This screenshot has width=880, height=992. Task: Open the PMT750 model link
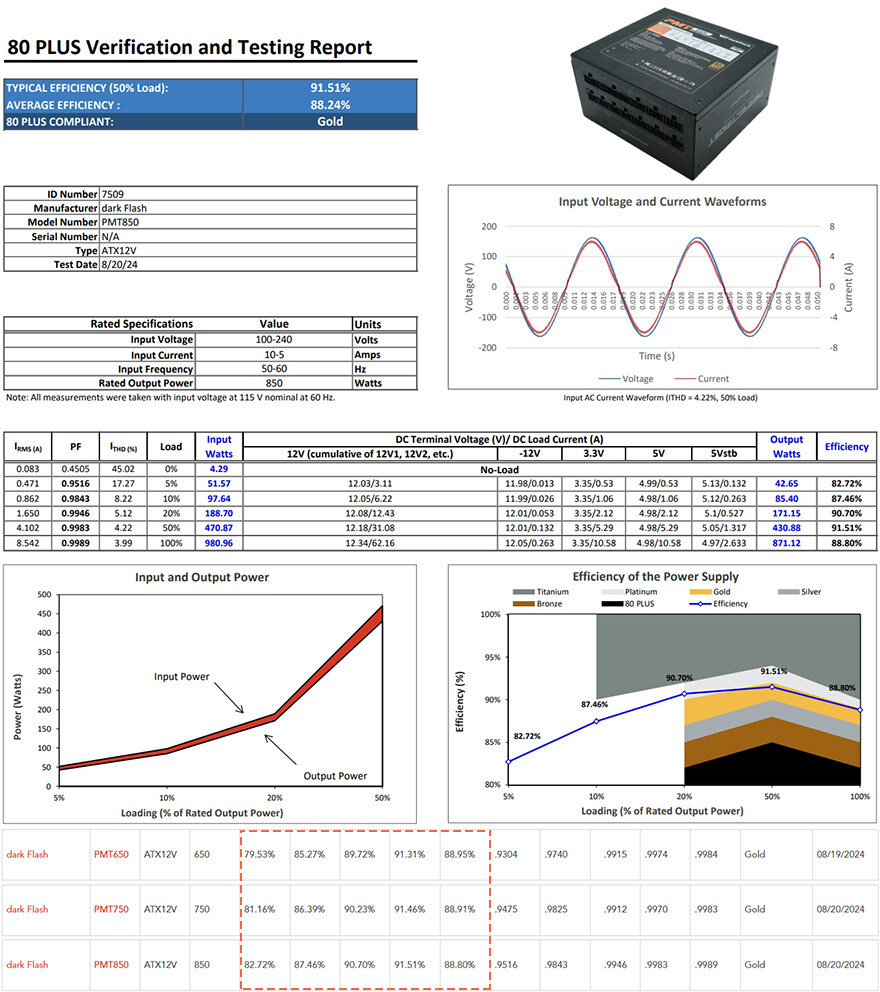click(x=111, y=909)
